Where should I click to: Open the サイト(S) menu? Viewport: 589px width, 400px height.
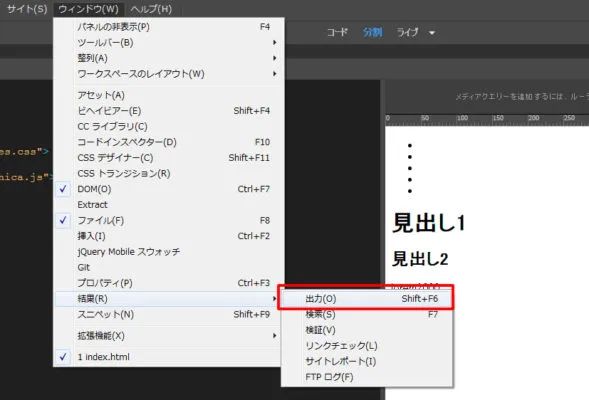27,9
